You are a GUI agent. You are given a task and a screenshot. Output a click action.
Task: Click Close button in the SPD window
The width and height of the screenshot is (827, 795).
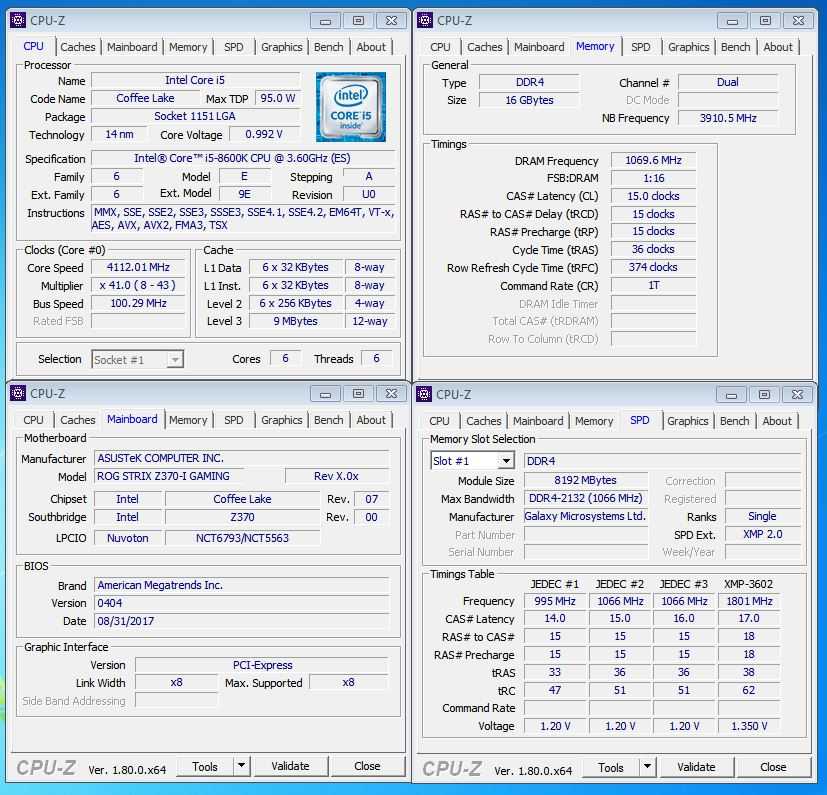[772, 767]
